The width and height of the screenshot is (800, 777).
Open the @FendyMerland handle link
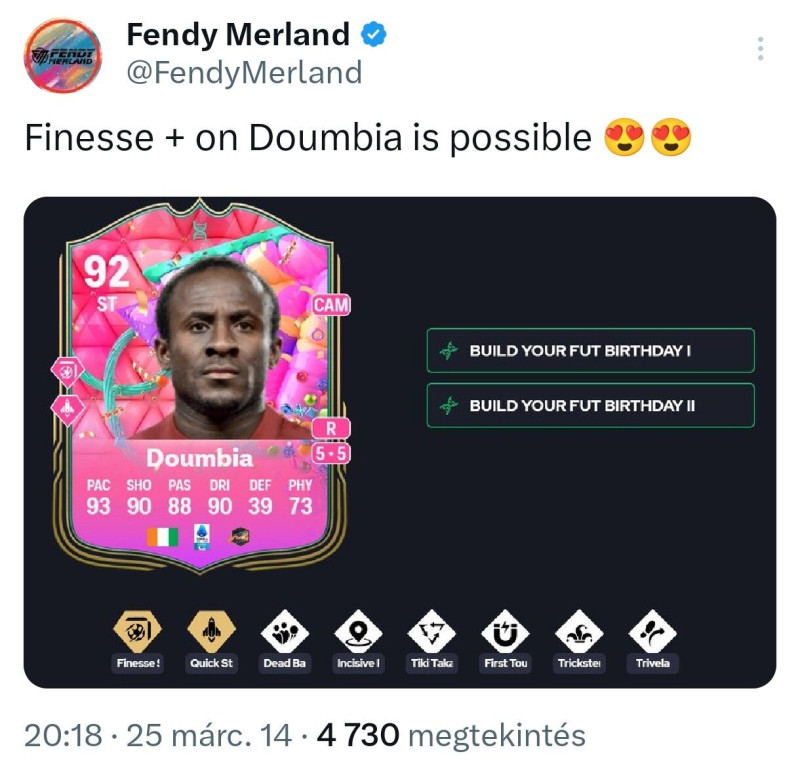(244, 72)
